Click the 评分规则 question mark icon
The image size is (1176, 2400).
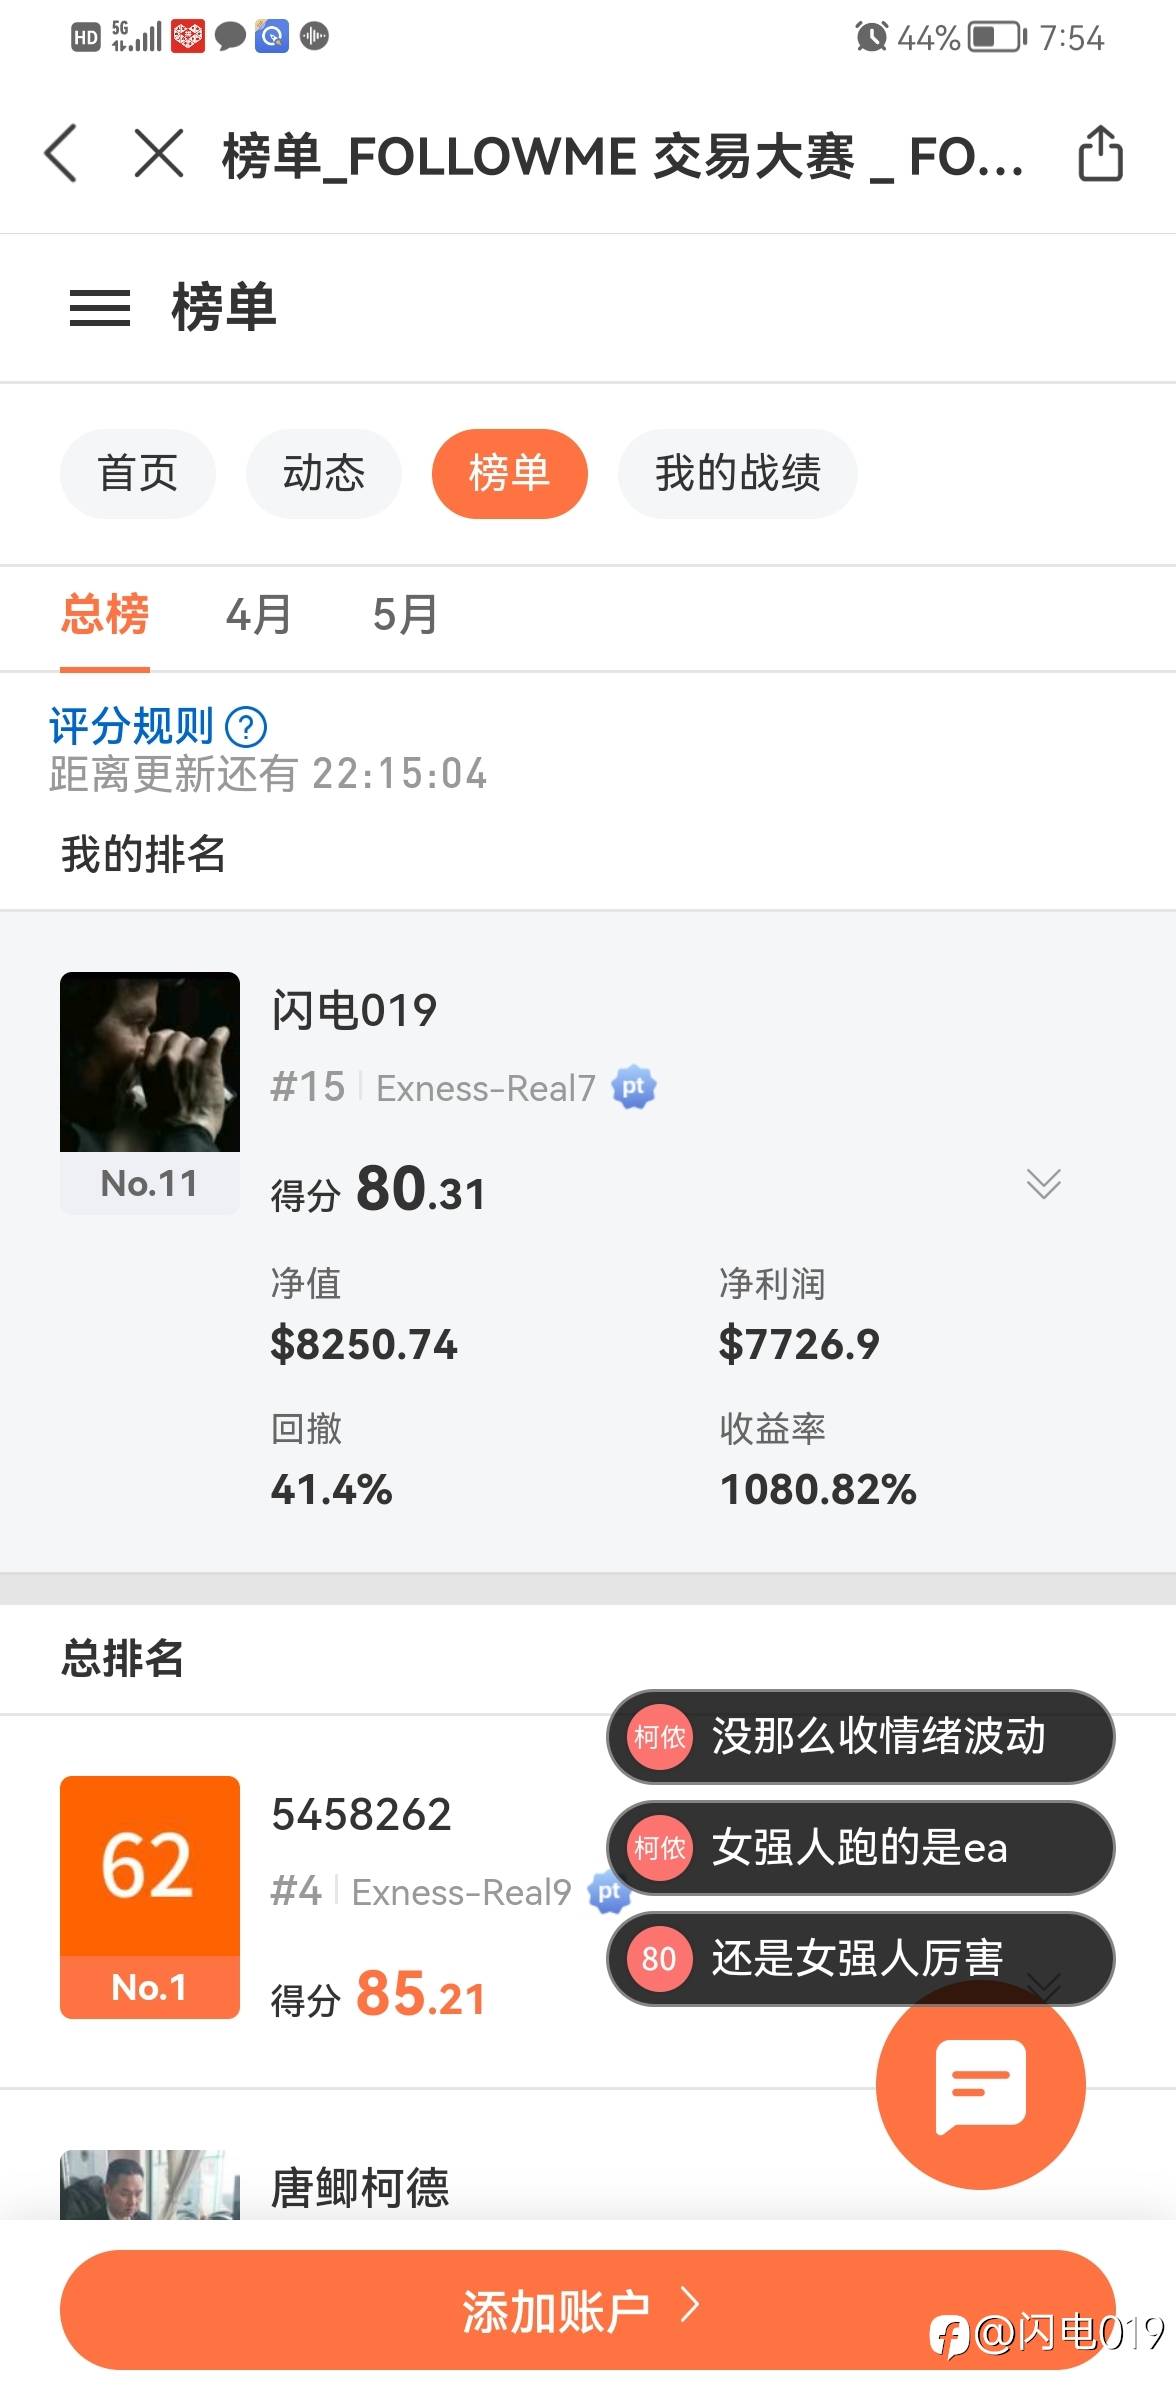[246, 727]
